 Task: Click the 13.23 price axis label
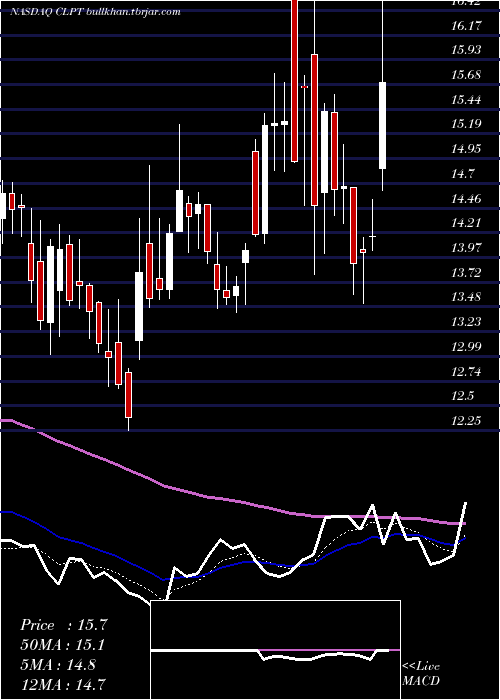(466, 321)
